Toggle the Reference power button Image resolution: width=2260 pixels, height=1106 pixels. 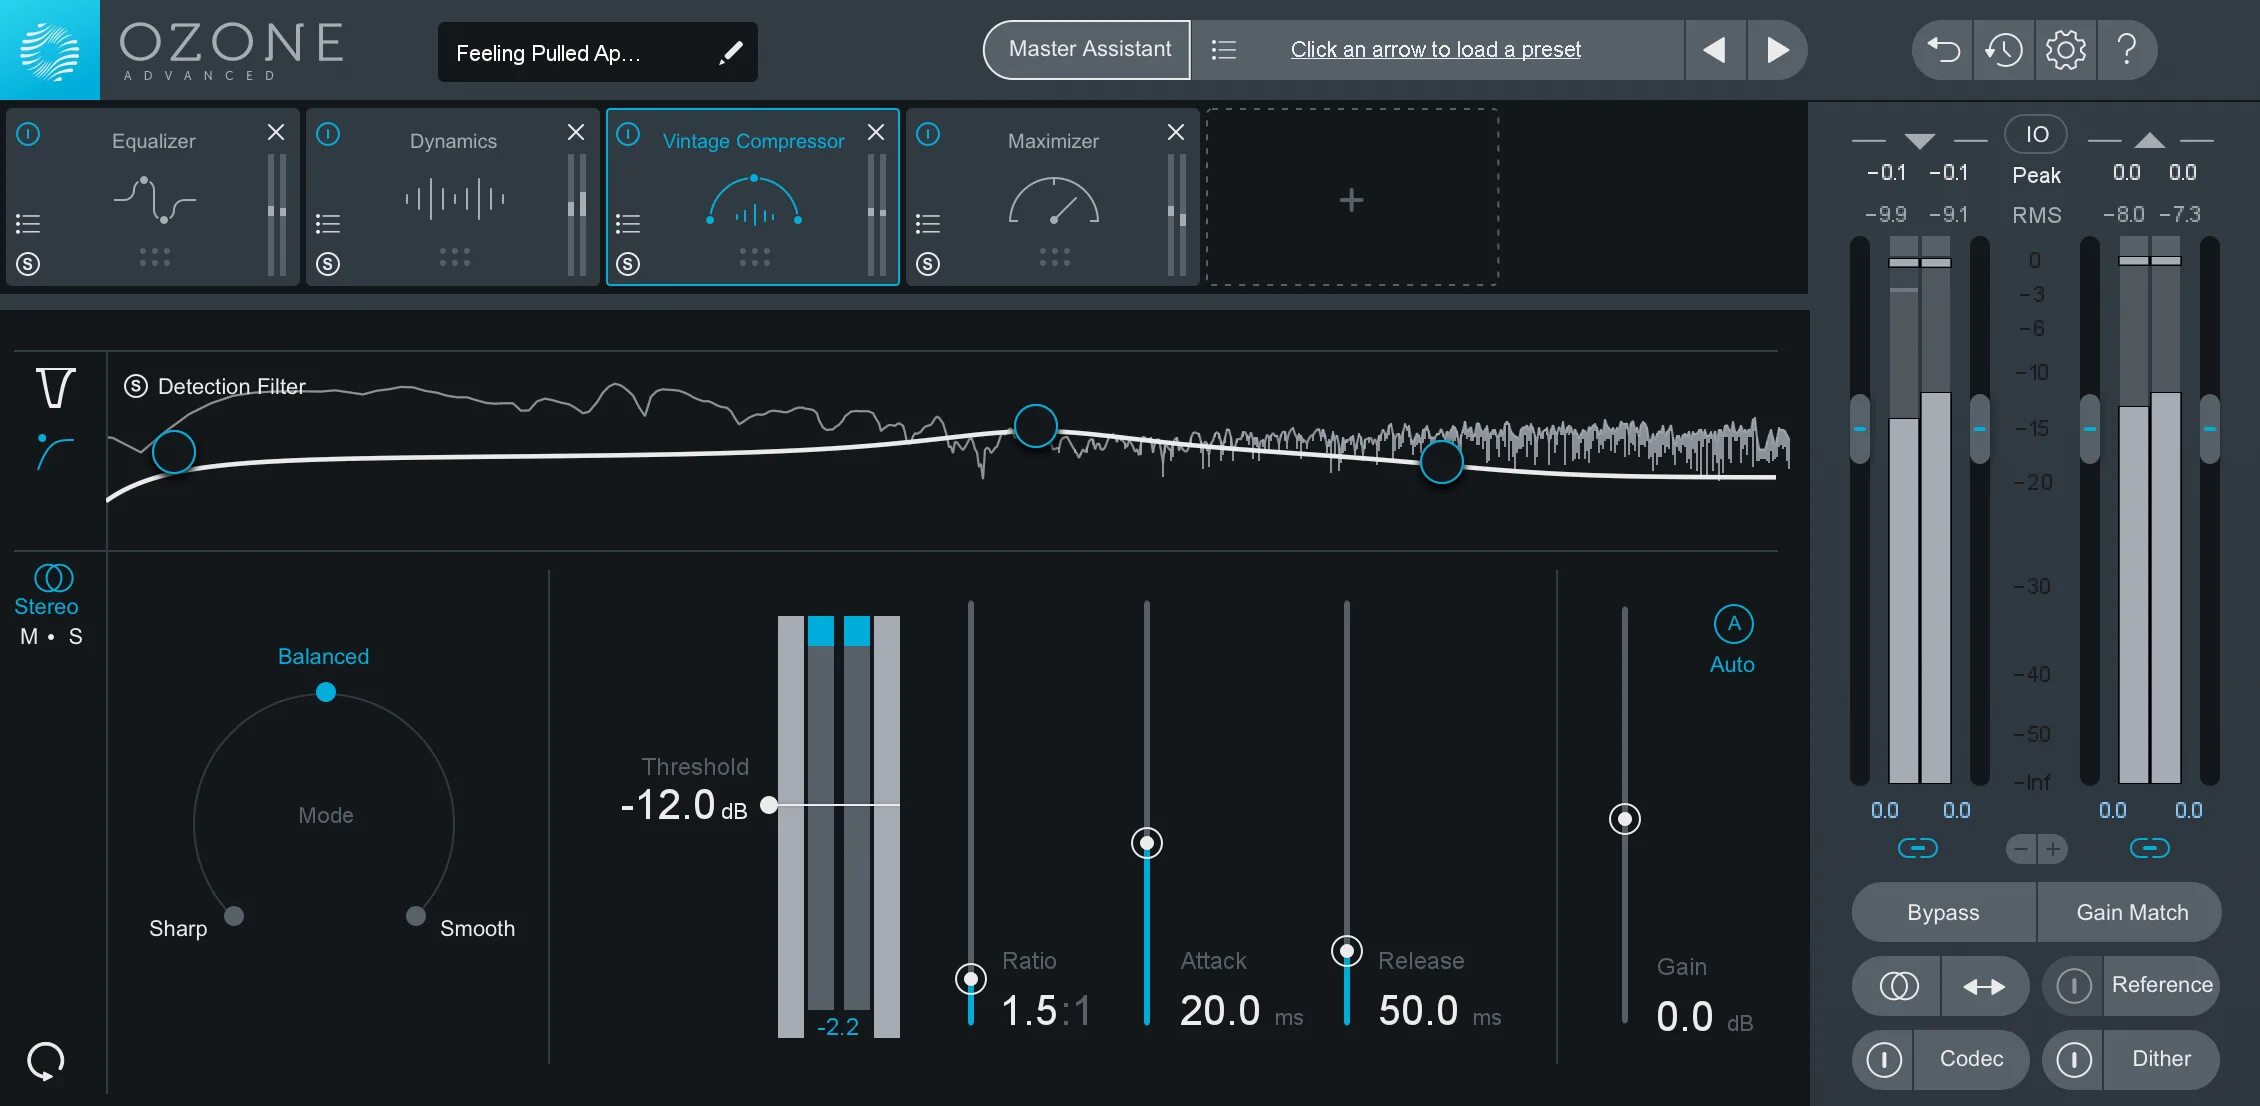pos(2074,986)
